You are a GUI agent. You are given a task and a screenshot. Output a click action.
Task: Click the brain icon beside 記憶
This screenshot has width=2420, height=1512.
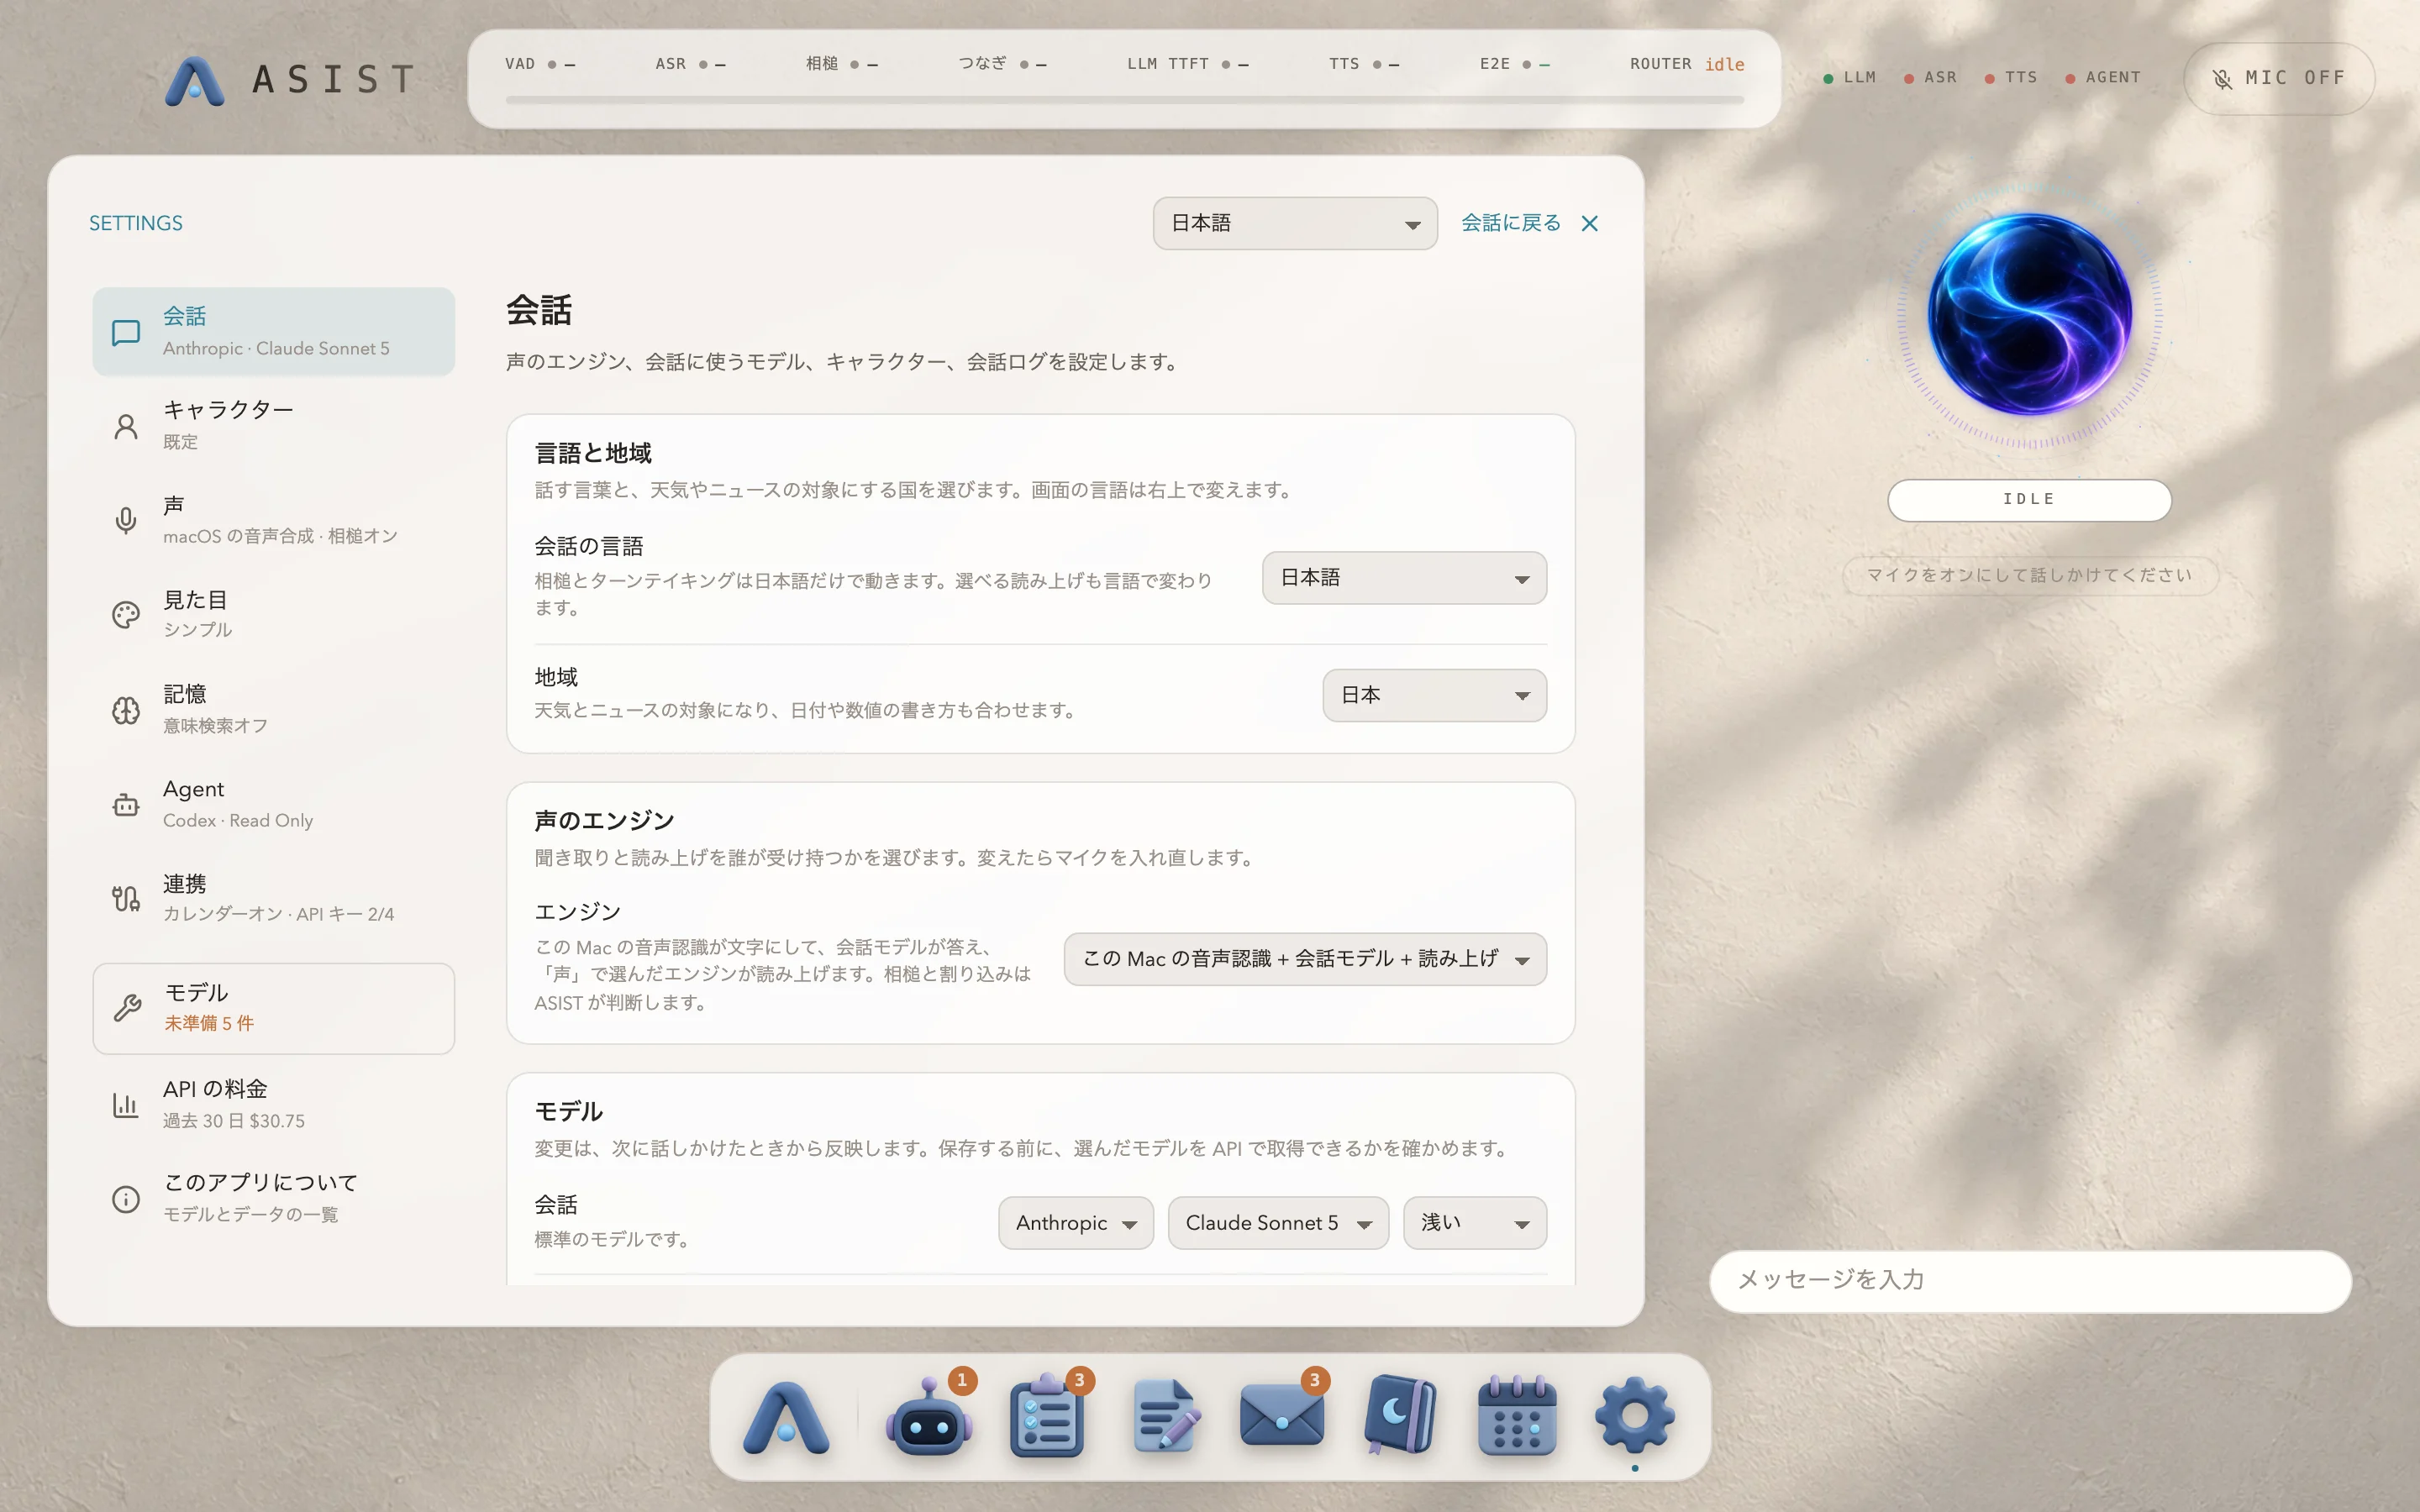click(126, 710)
